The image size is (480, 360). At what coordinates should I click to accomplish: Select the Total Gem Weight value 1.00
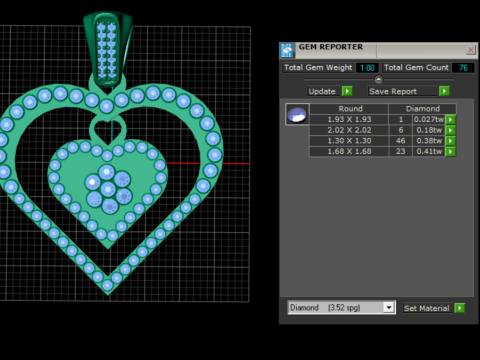[367, 68]
